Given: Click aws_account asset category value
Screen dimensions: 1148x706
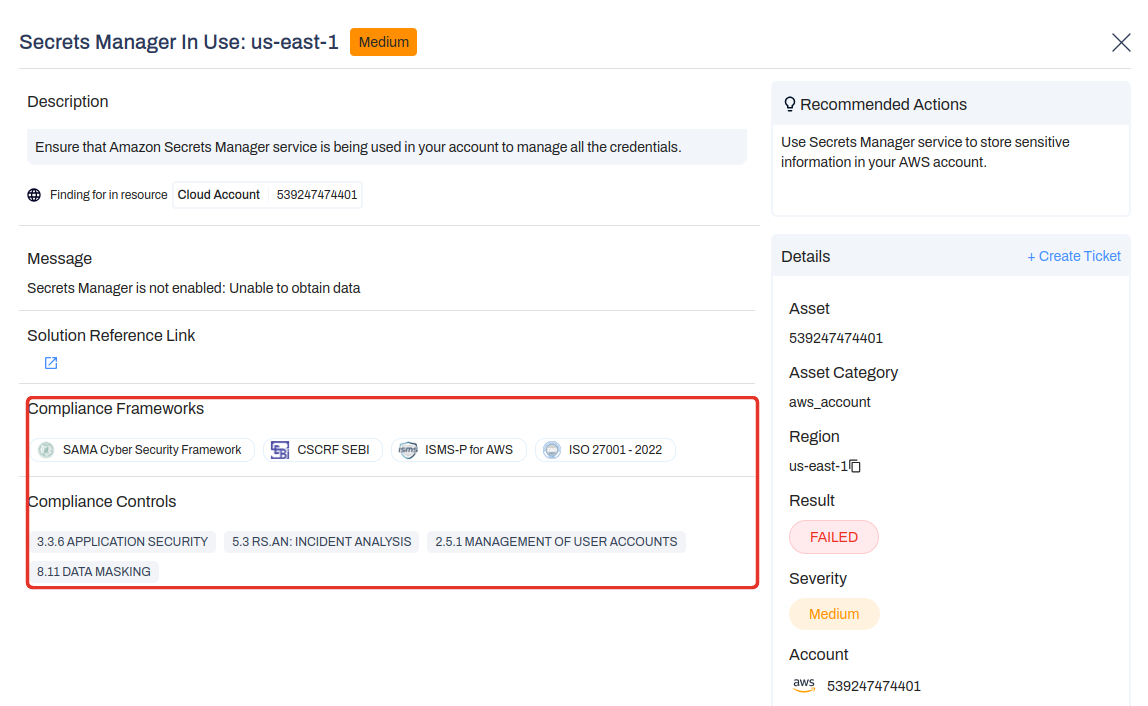Looking at the screenshot, I should (830, 402).
